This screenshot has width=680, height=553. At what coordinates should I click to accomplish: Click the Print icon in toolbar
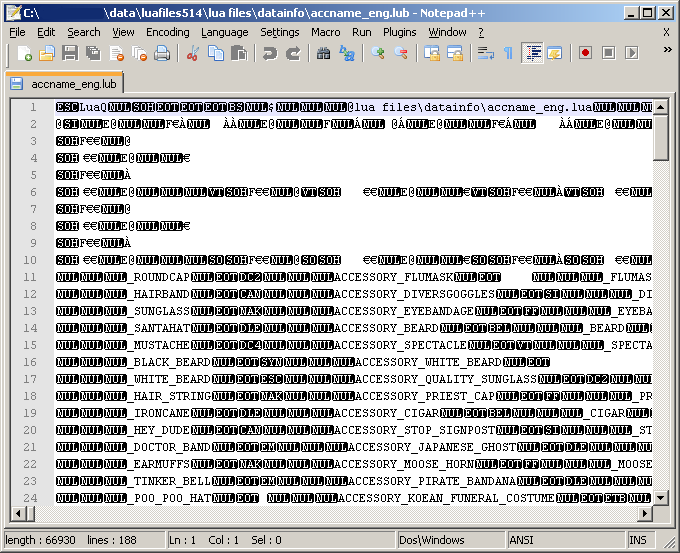click(161, 53)
